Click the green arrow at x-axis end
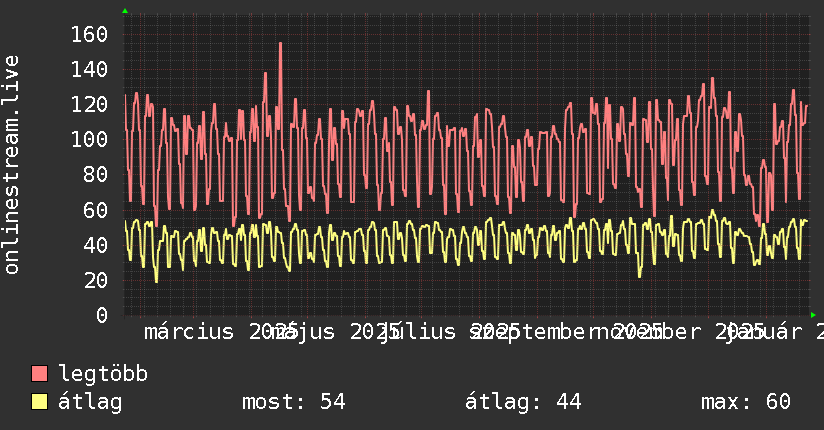Image resolution: width=824 pixels, height=430 pixels. [813, 315]
